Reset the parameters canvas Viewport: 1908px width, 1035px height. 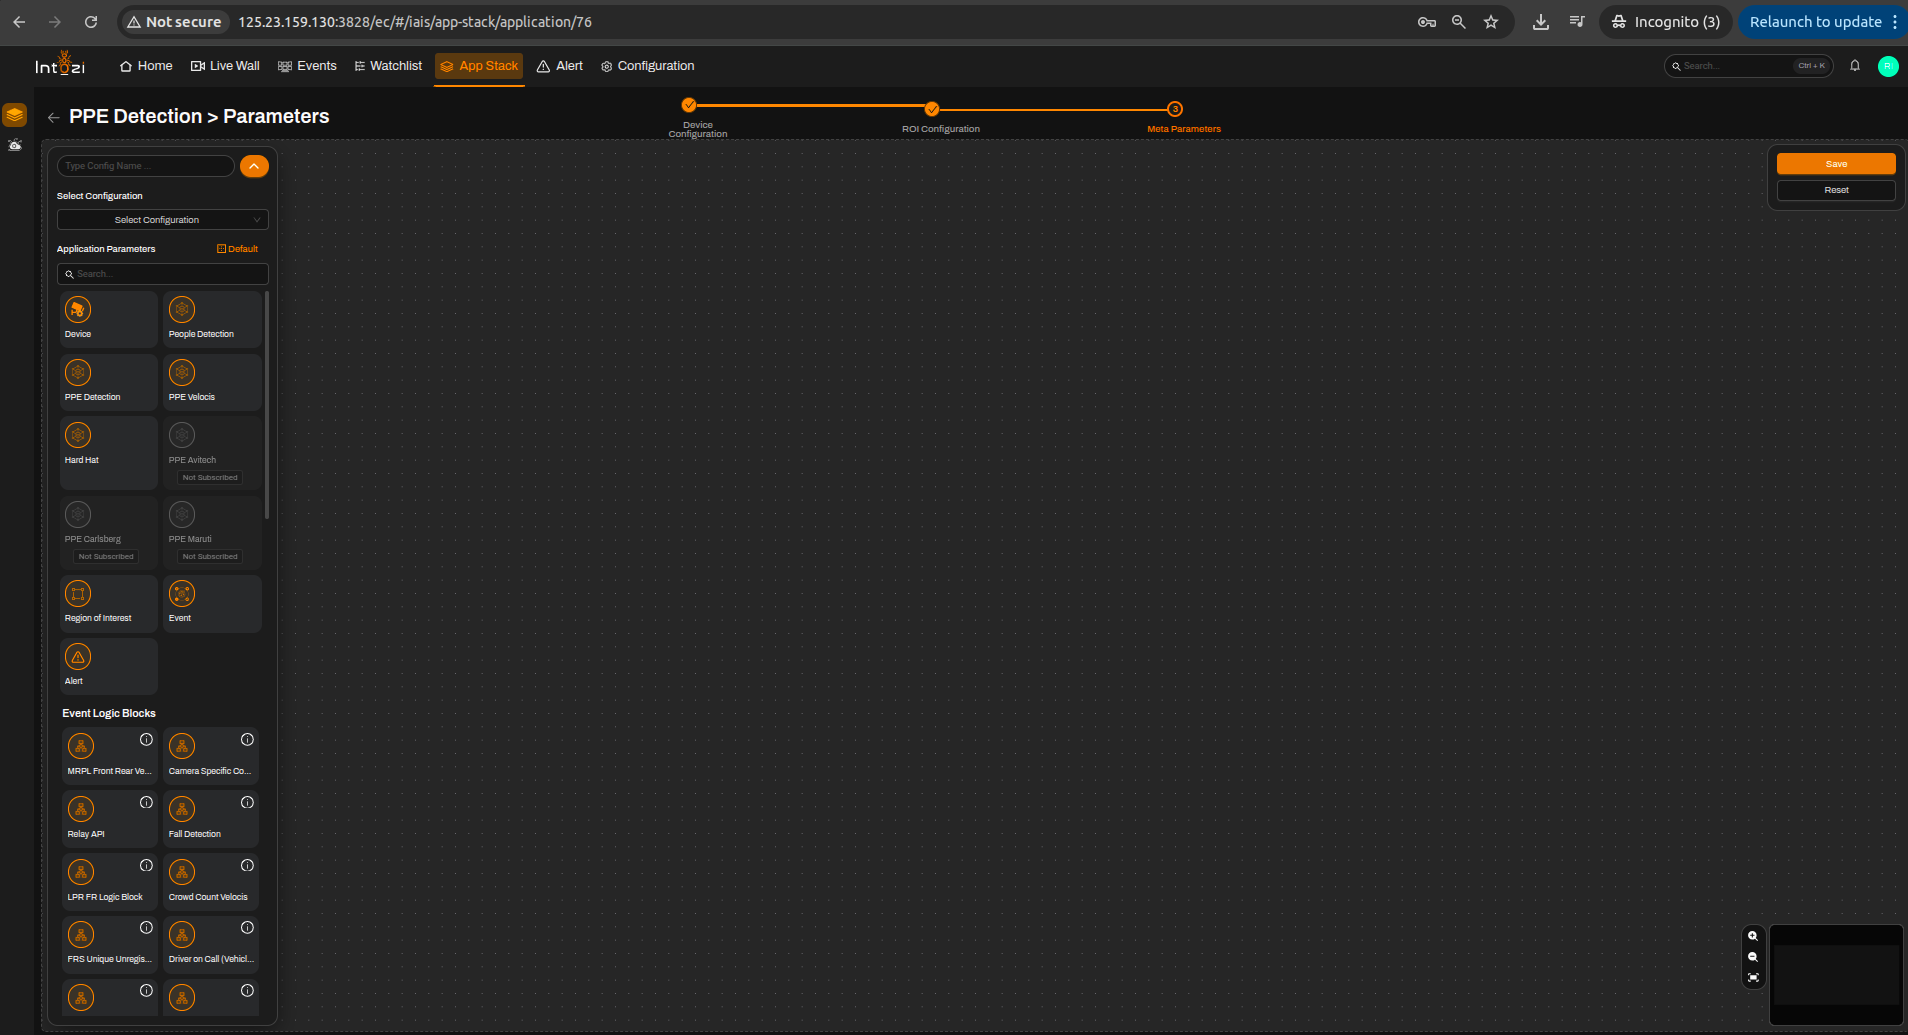(x=1836, y=190)
